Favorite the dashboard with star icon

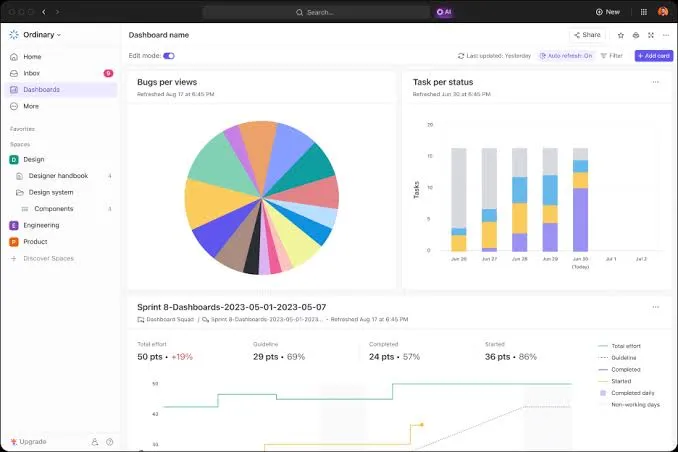[620, 35]
